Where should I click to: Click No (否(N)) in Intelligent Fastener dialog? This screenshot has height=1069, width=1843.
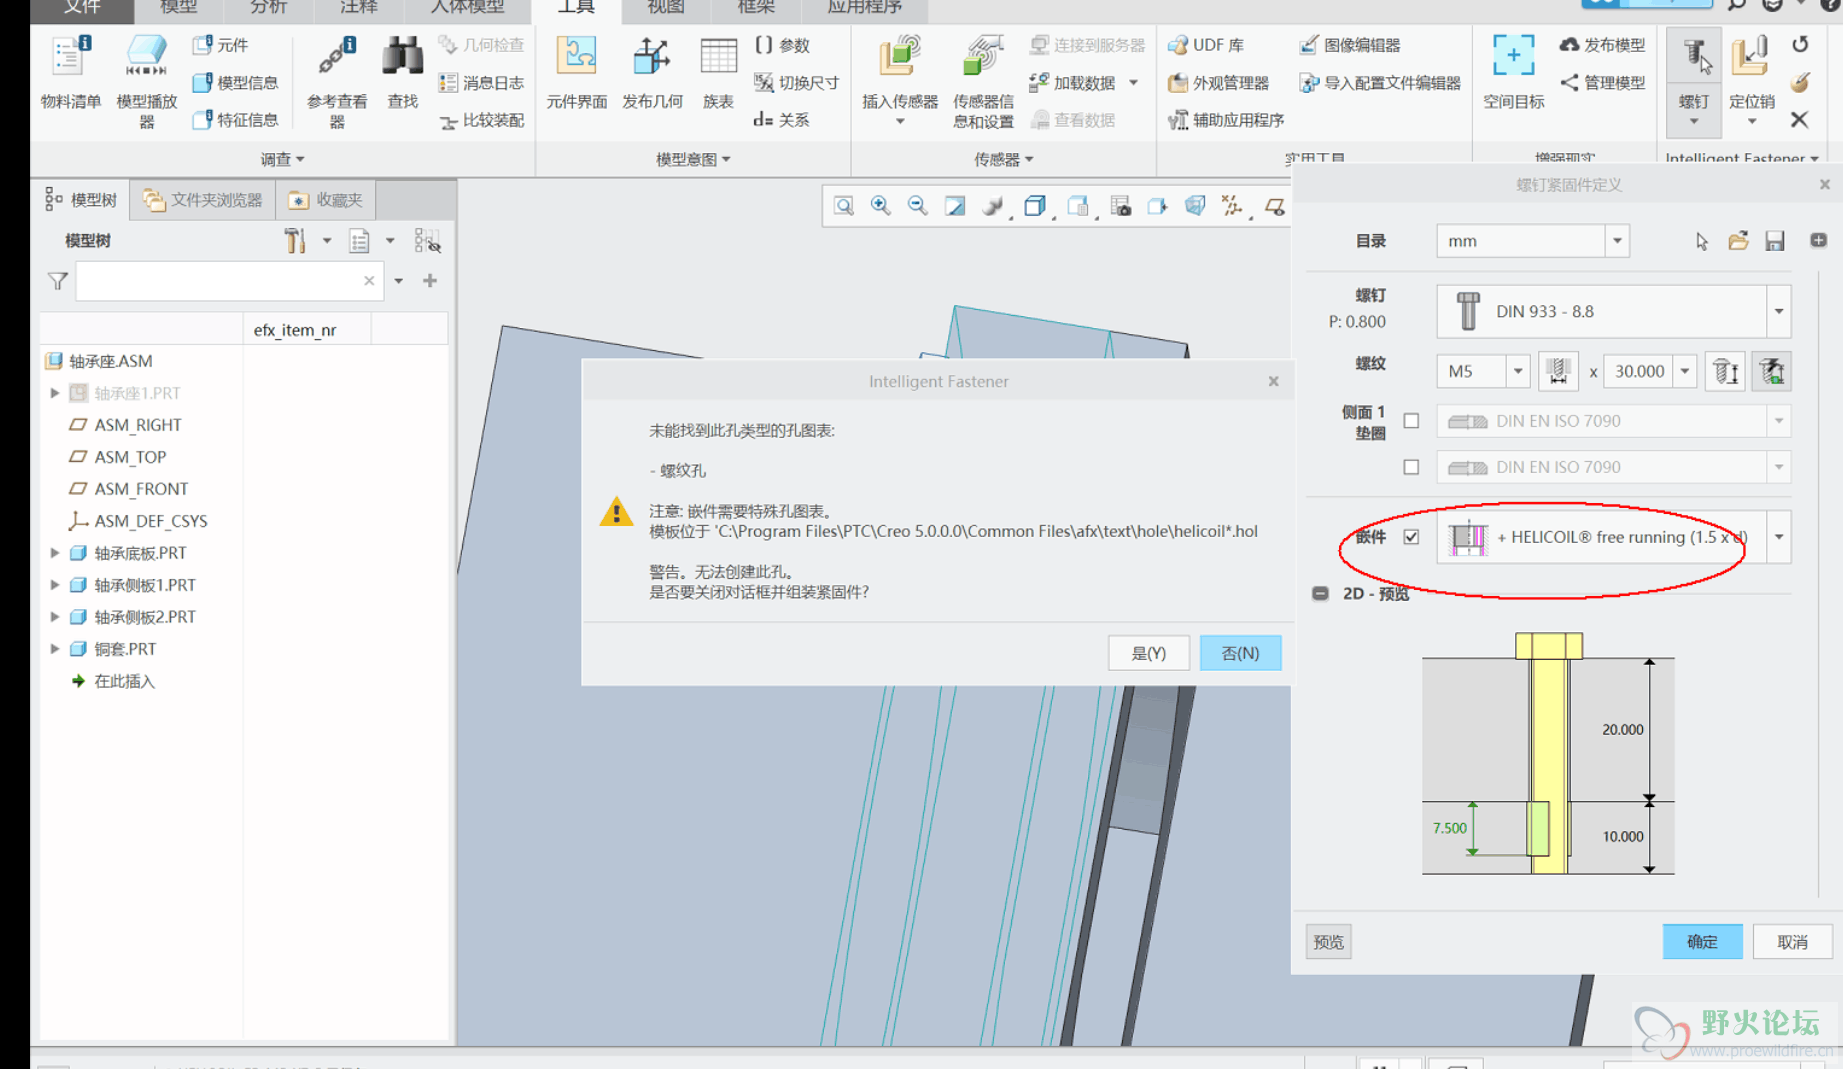[x=1240, y=653]
